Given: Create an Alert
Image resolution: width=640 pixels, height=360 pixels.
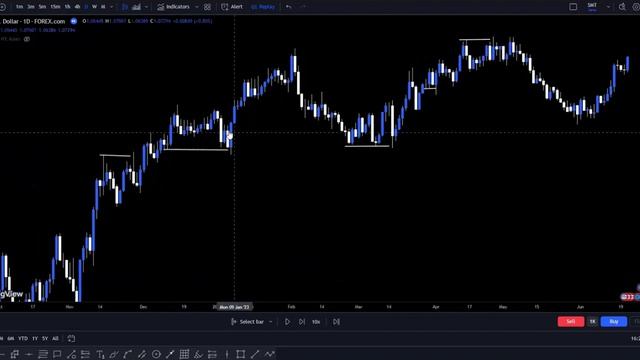Looking at the screenshot, I should pyautogui.click(x=232, y=7).
